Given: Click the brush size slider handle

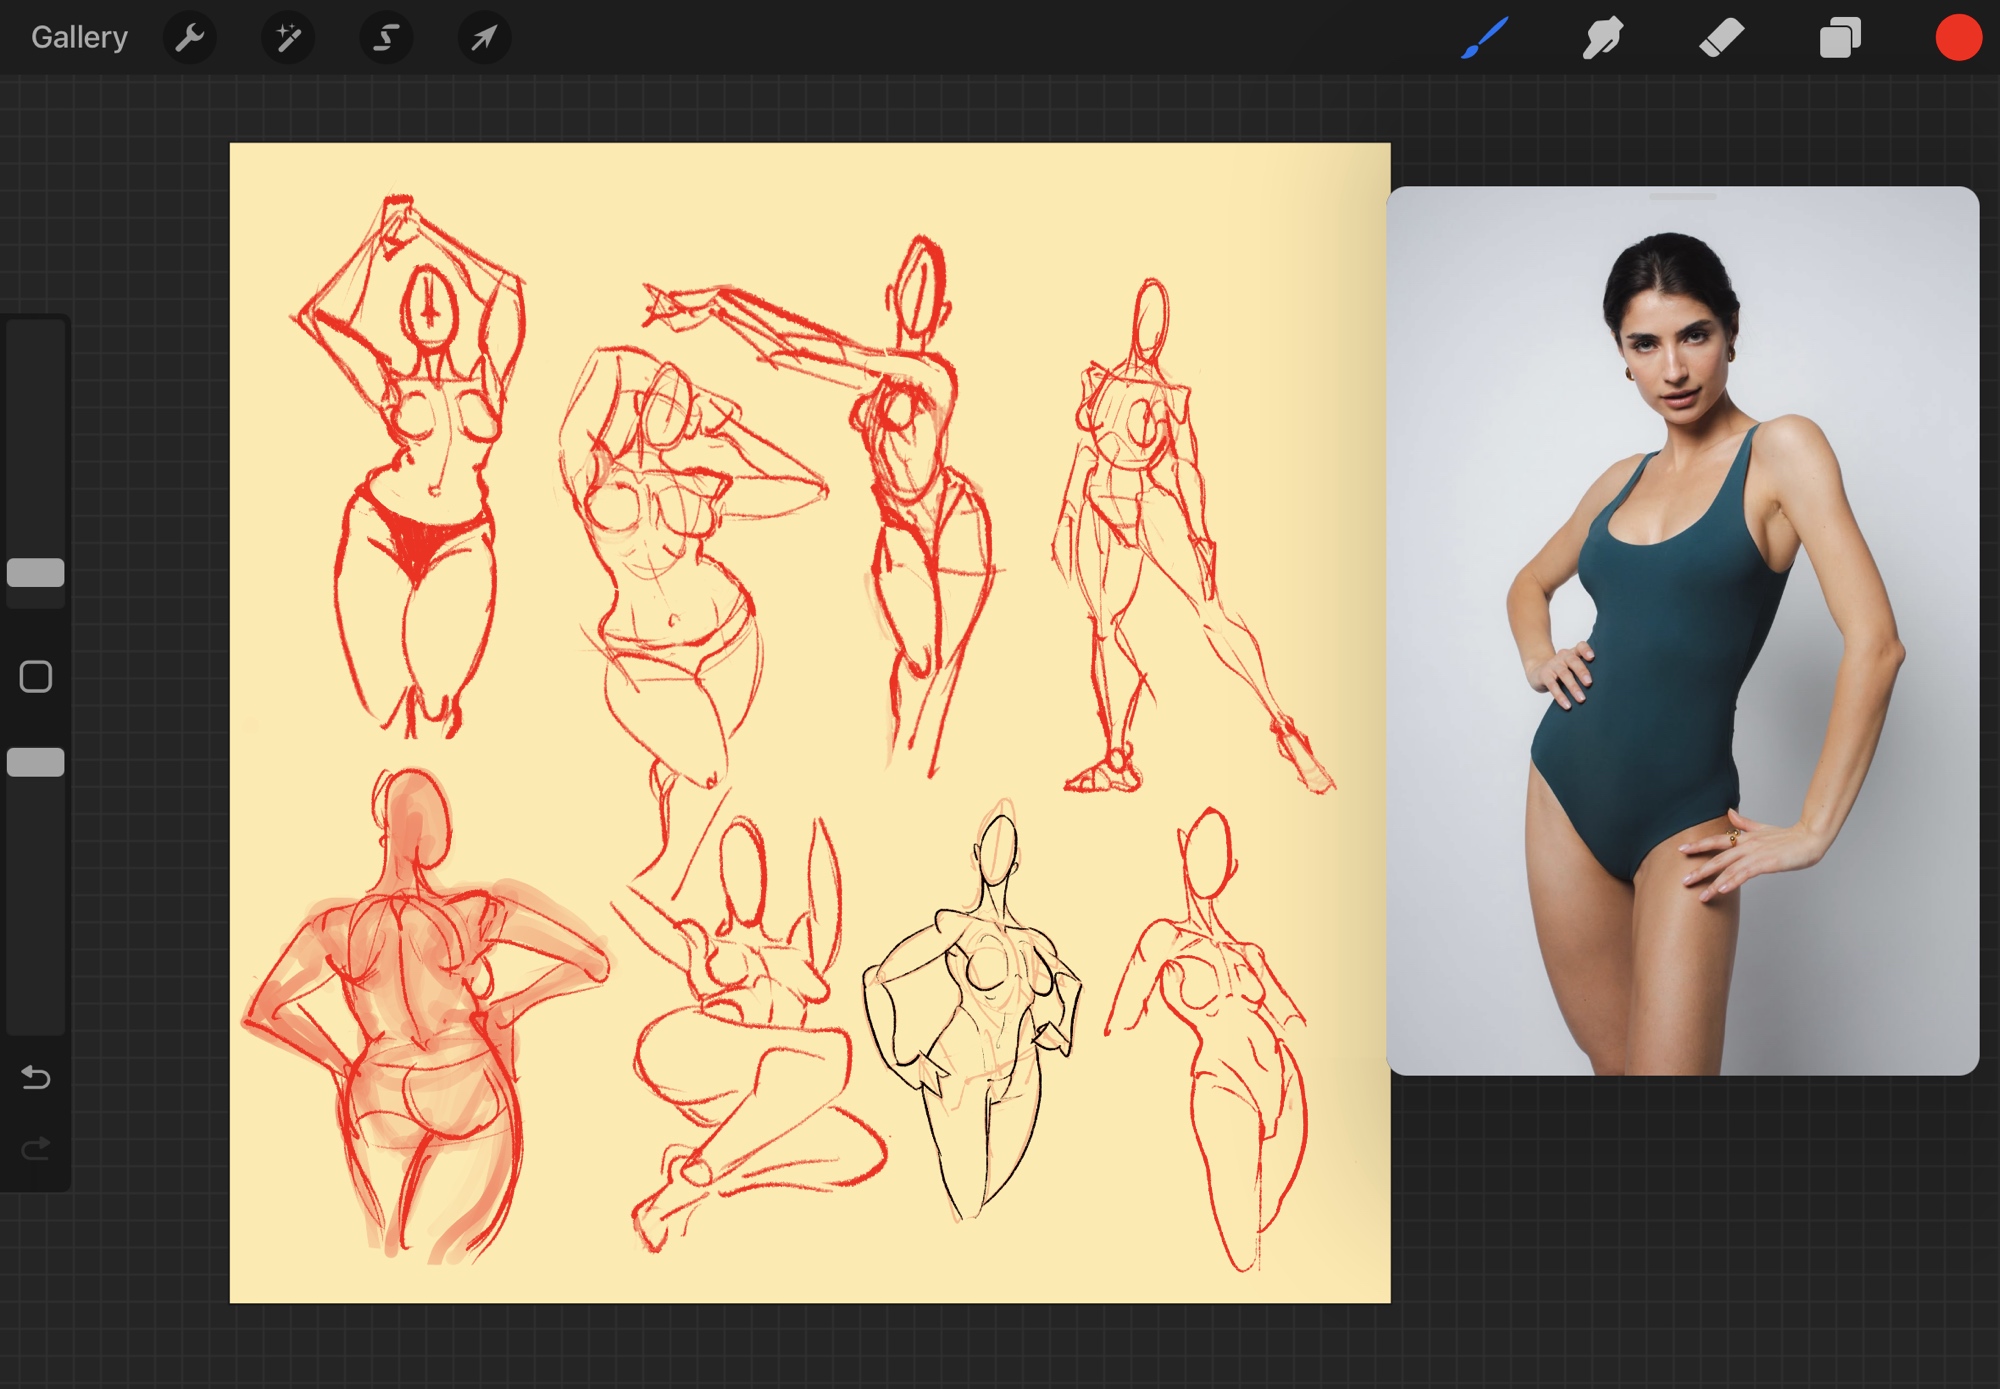Looking at the screenshot, I should 36,572.
